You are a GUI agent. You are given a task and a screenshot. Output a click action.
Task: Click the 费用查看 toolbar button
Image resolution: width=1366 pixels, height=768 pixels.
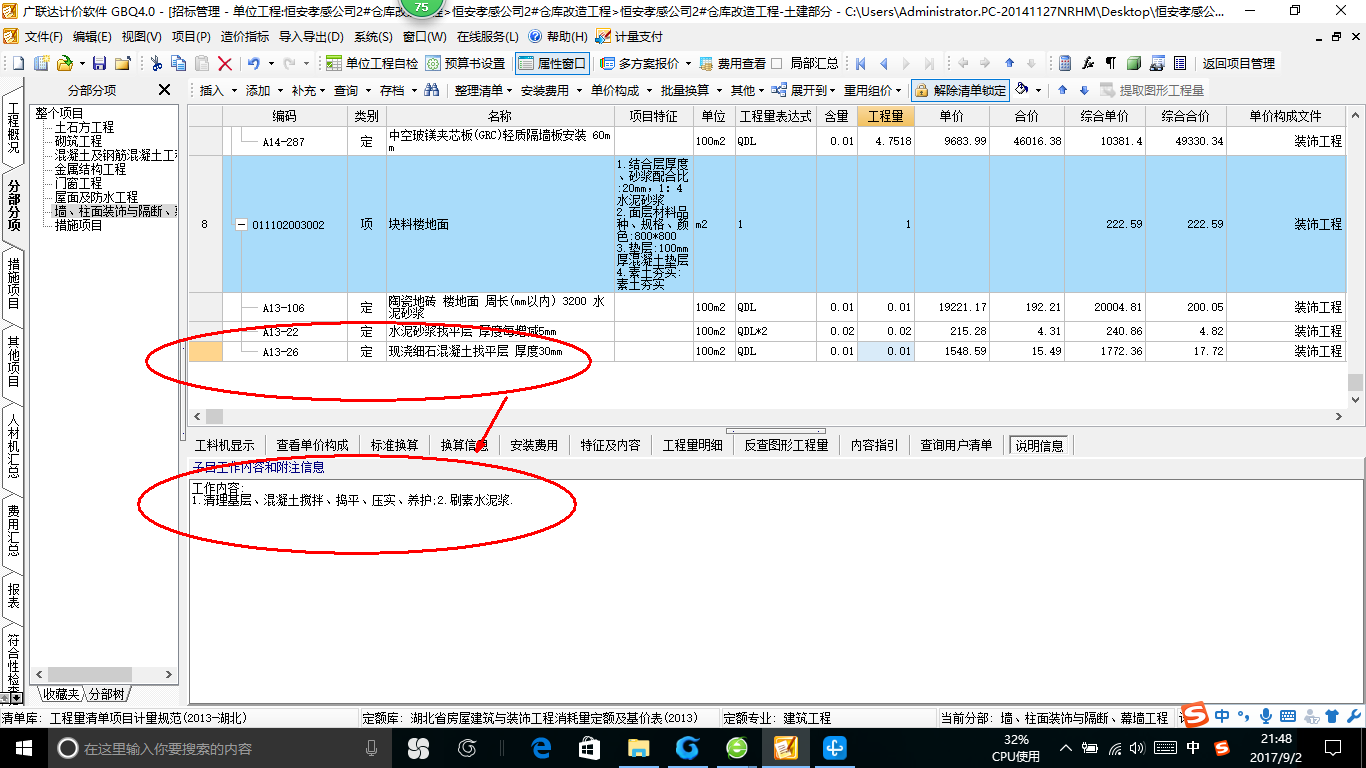pyautogui.click(x=732, y=63)
